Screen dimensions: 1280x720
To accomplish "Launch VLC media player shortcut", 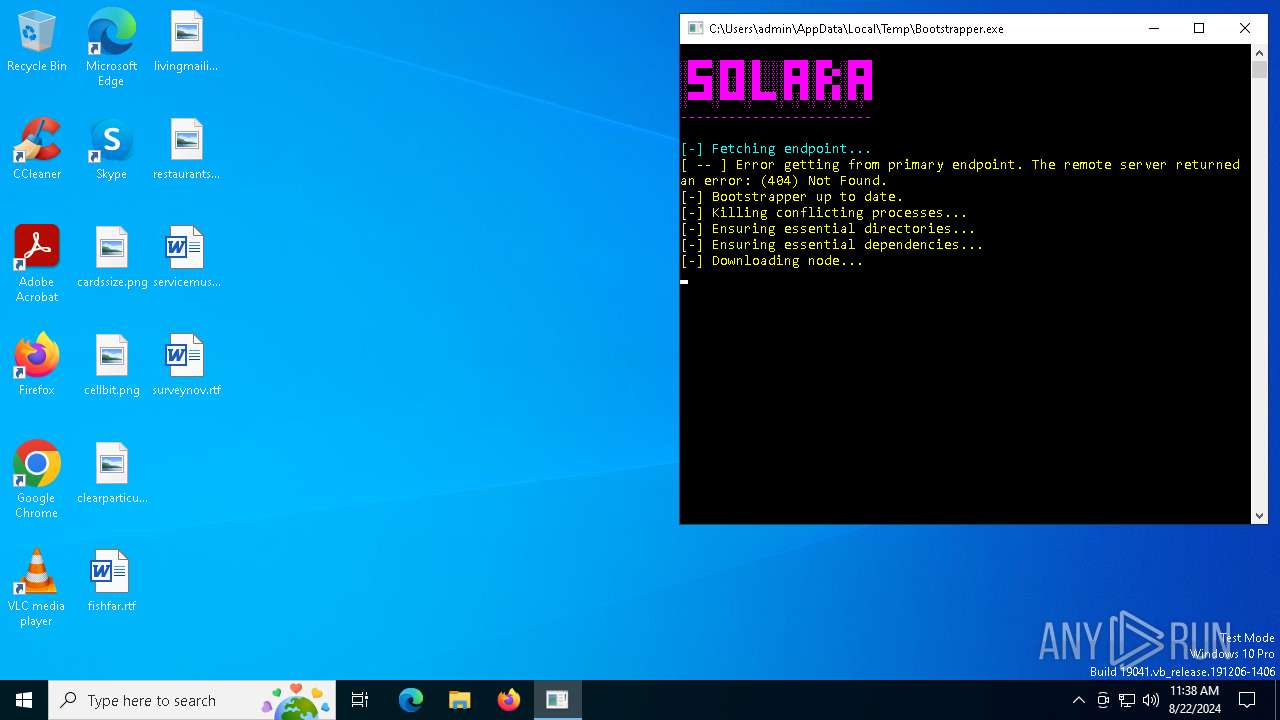I will coord(37,588).
